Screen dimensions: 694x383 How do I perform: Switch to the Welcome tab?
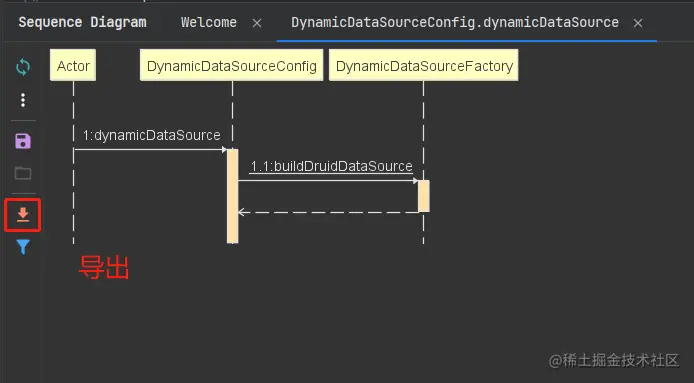click(x=209, y=22)
